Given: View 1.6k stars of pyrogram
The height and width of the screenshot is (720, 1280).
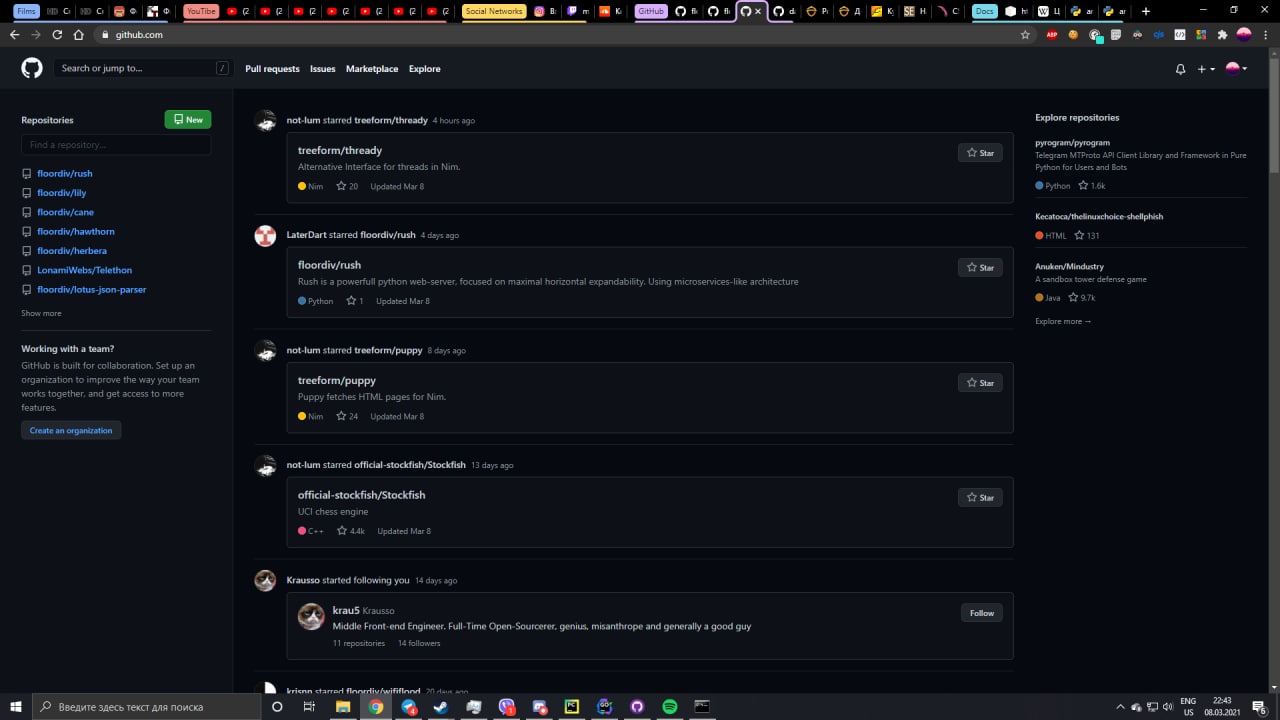Looking at the screenshot, I should (x=1092, y=186).
